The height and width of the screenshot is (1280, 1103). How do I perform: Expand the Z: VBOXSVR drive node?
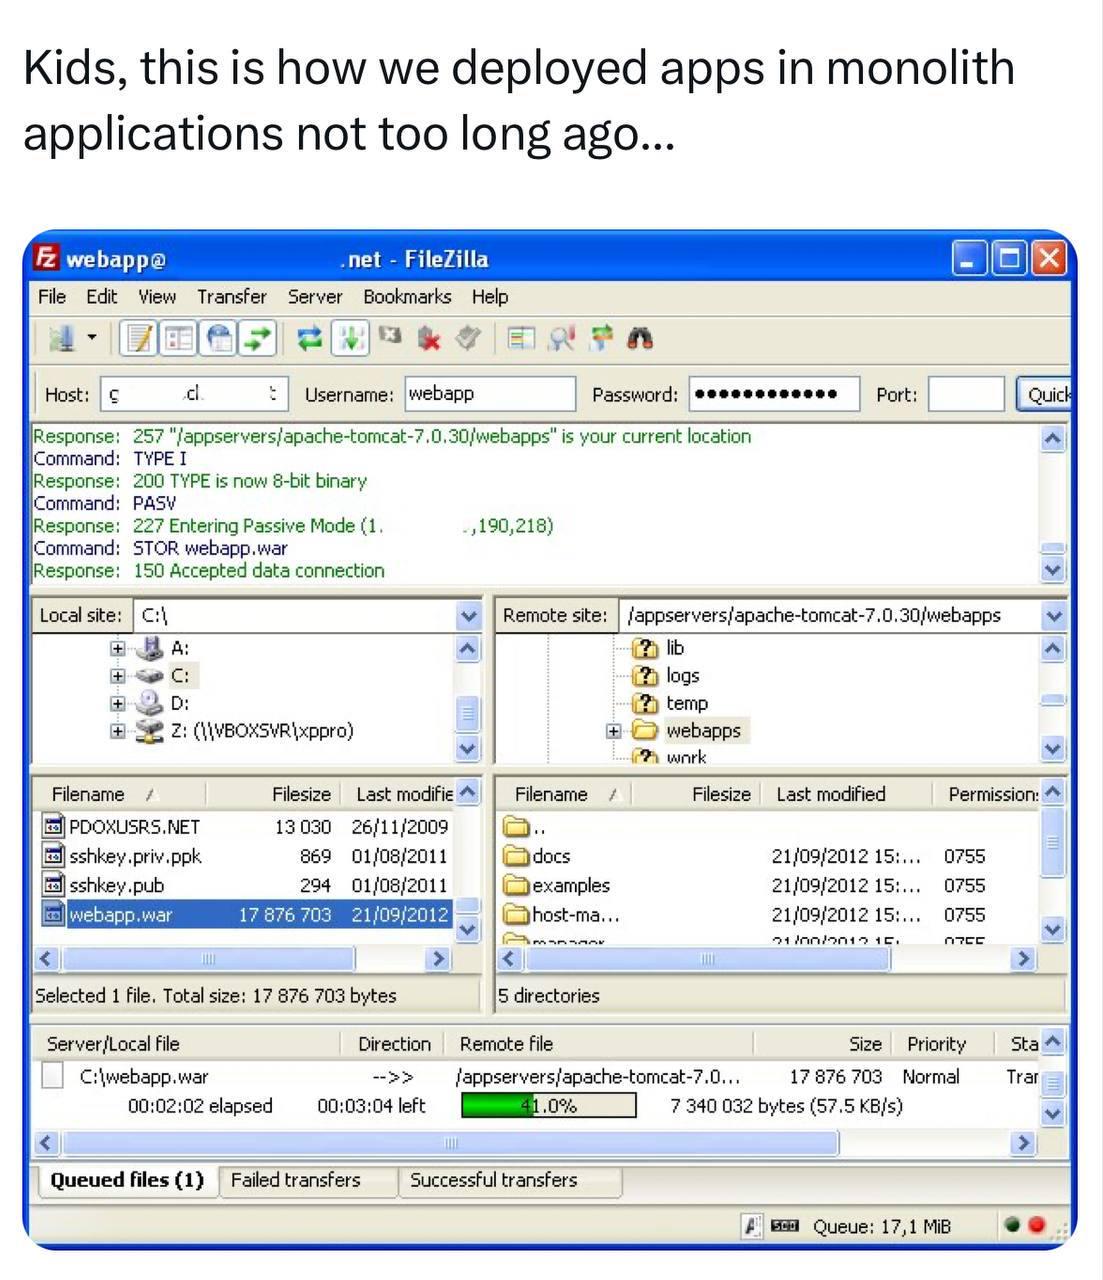tap(118, 731)
